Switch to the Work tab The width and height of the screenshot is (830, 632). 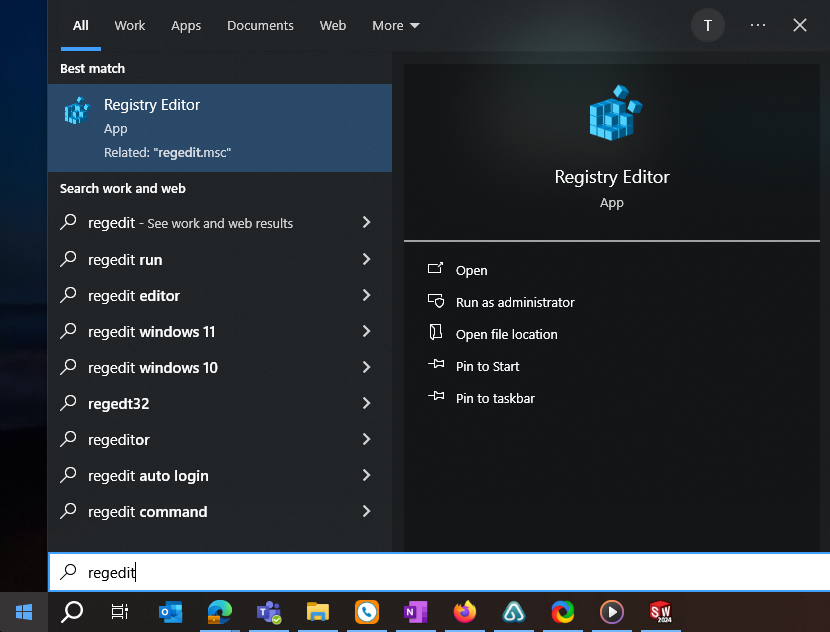click(x=130, y=25)
